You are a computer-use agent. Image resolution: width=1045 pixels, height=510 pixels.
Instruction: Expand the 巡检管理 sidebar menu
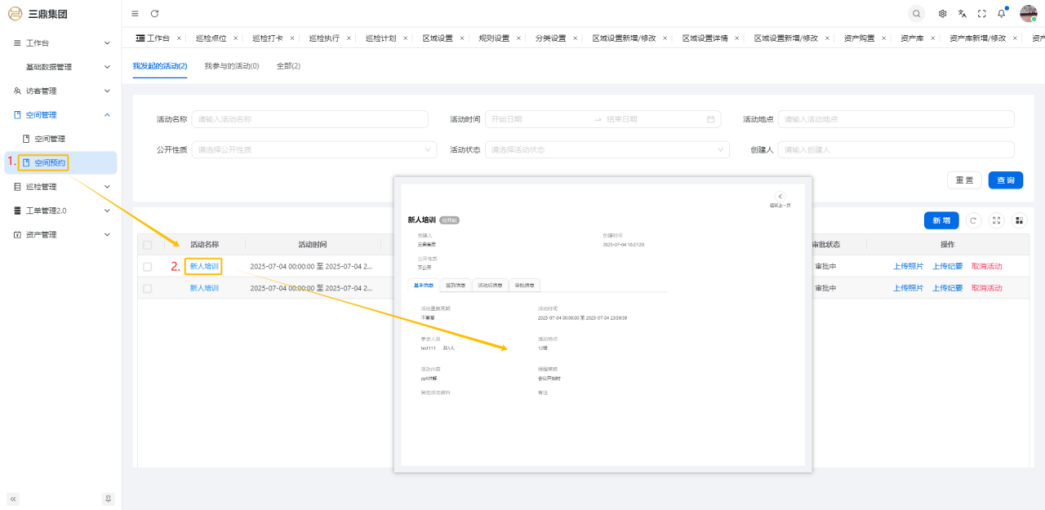pyautogui.click(x=60, y=187)
